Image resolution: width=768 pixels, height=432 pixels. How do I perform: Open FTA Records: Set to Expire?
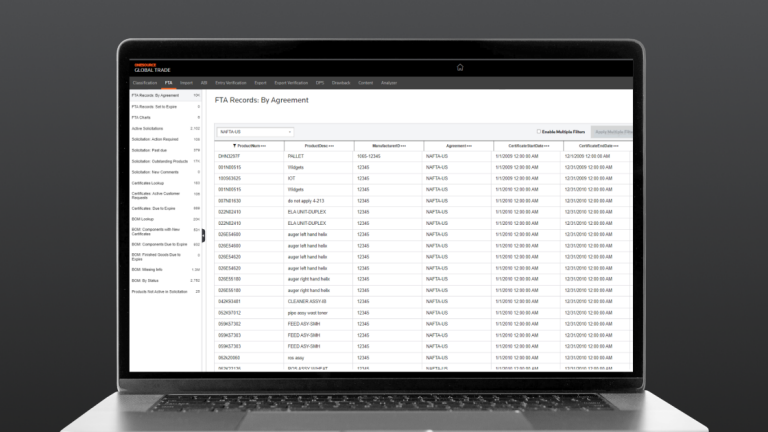point(153,106)
